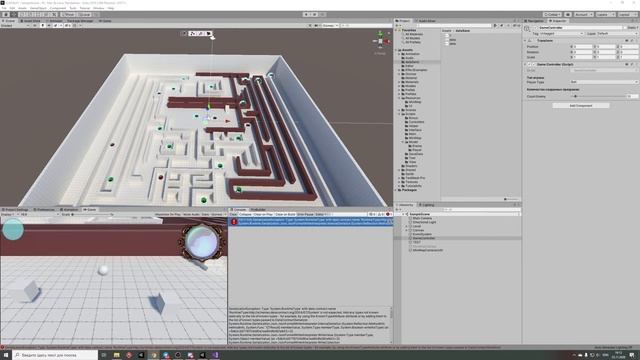Screen dimensions: 640x360
Task: Click the Rotation Y field
Action: pos(607,52)
